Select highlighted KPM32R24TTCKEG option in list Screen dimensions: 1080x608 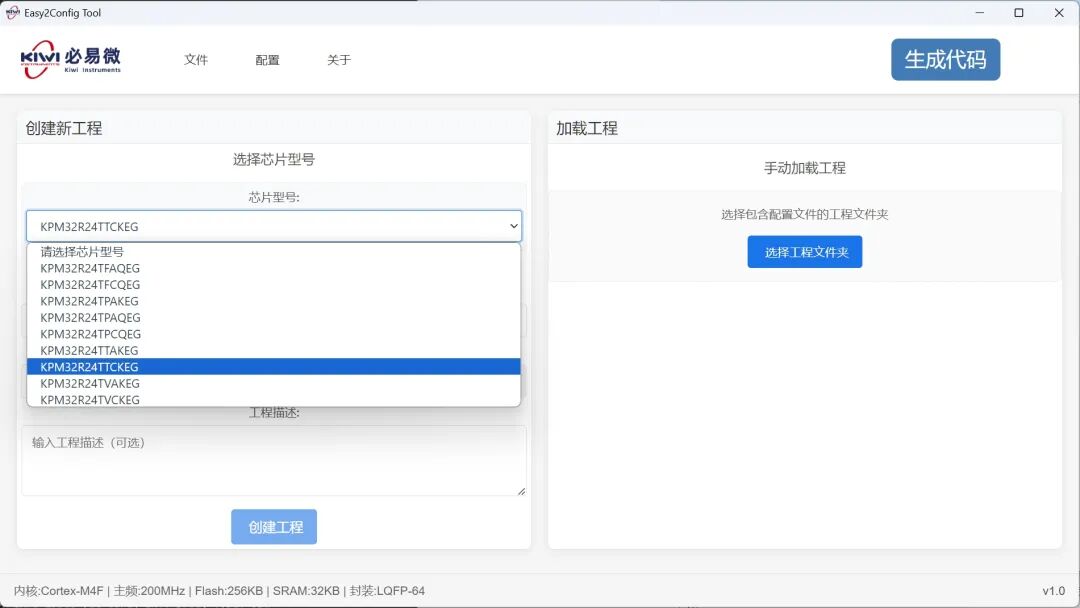click(273, 367)
